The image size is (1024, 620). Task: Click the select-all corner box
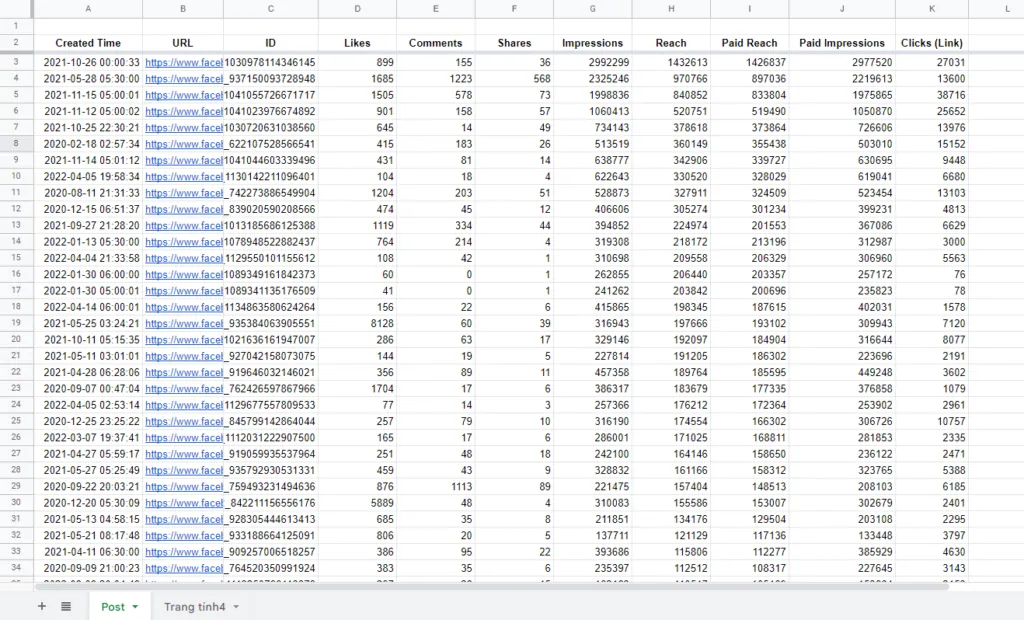coord(16,9)
